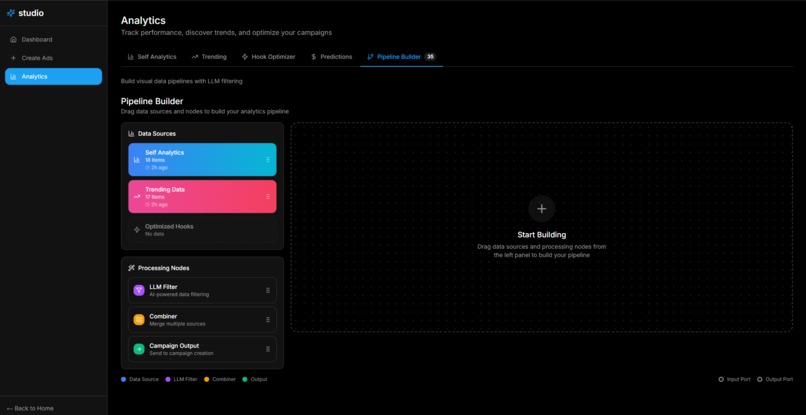Viewport: 806px width, 415px height.
Task: Click drag handle on LLM Filter row
Action: 268,291
